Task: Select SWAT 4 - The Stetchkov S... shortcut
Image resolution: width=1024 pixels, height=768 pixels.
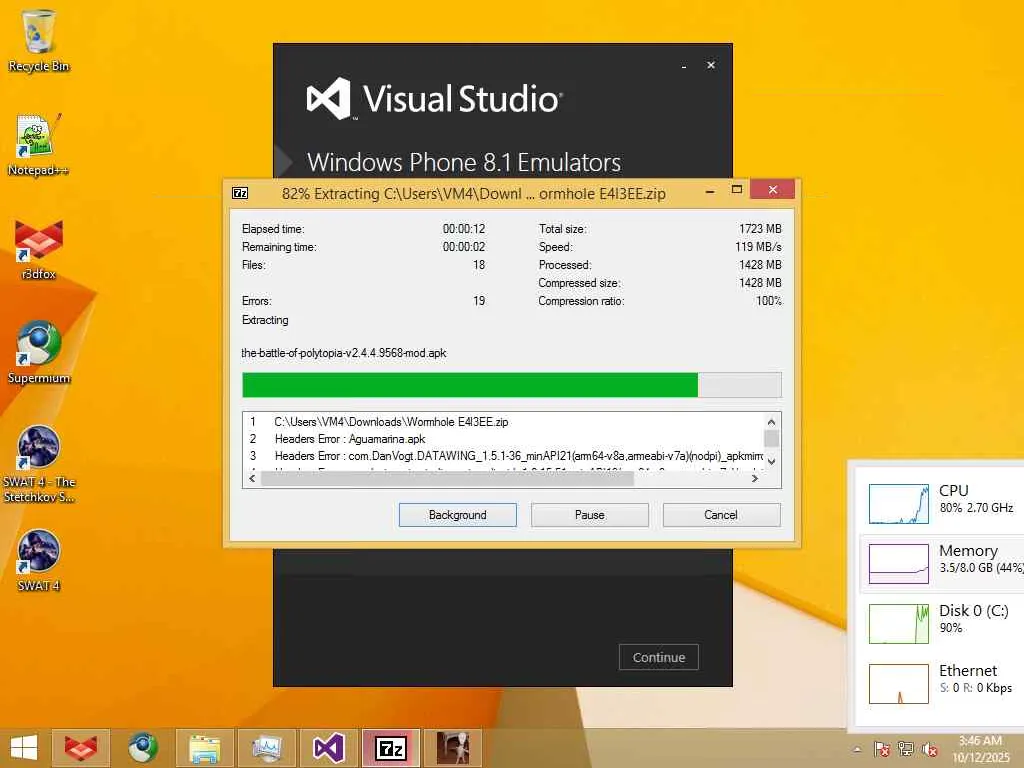Action: pyautogui.click(x=39, y=464)
